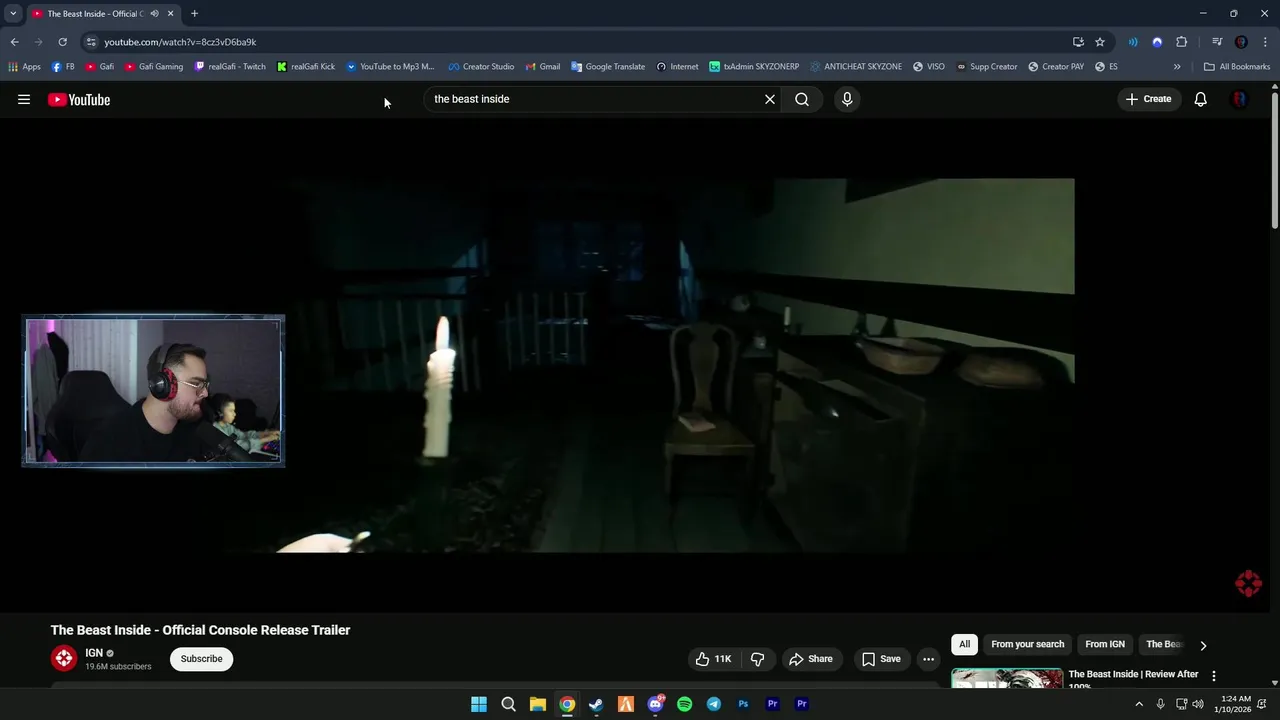Viewport: 1280px width, 720px height.
Task: Open The Beast Inside Review thumbnail
Action: (x=1007, y=678)
